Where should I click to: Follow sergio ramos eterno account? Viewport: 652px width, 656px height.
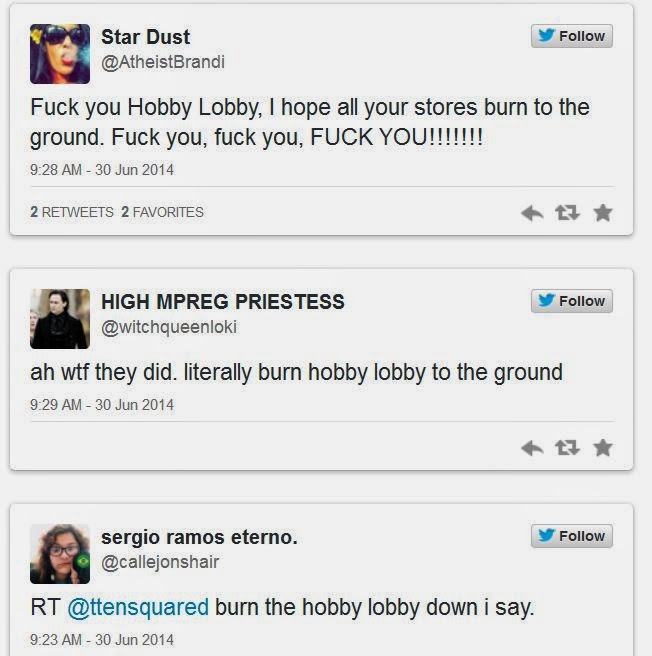pyautogui.click(x=571, y=536)
